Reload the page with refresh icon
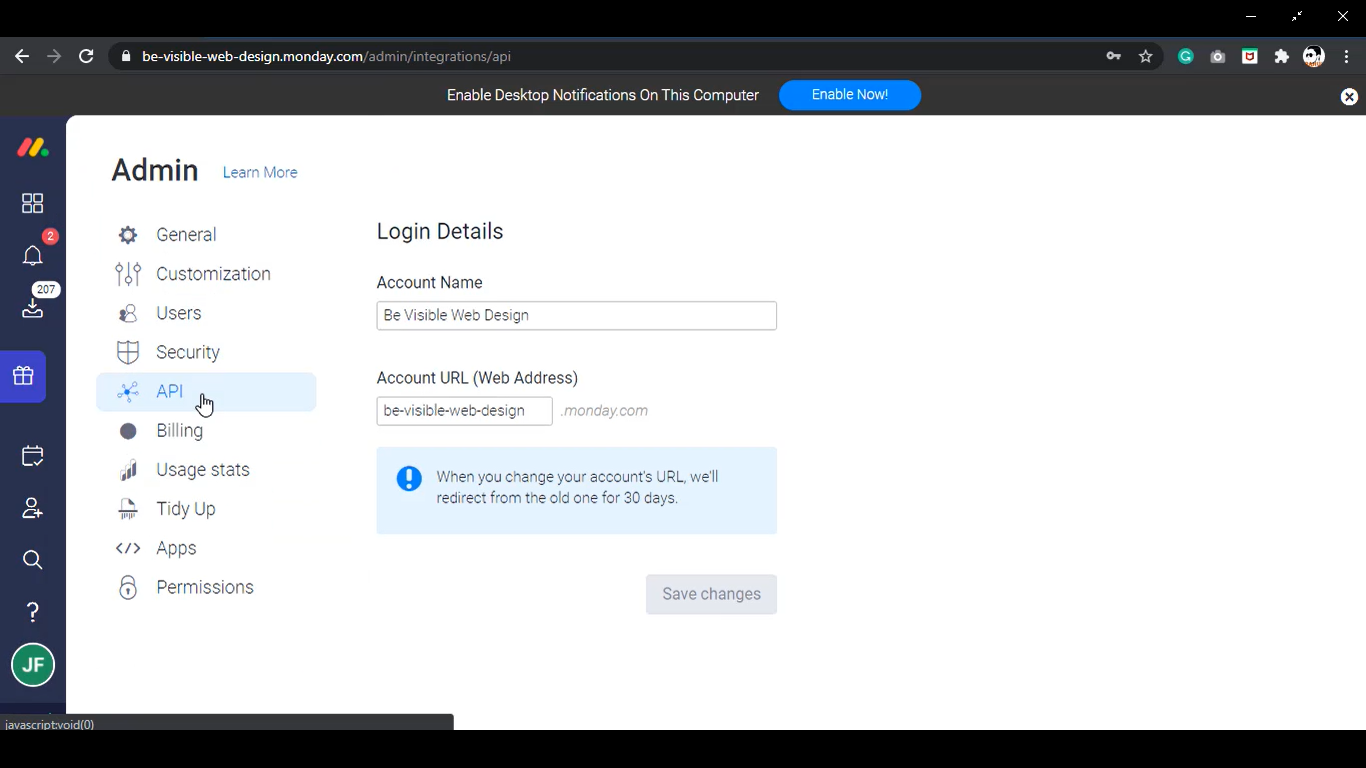Viewport: 1366px width, 768px height. coord(86,57)
